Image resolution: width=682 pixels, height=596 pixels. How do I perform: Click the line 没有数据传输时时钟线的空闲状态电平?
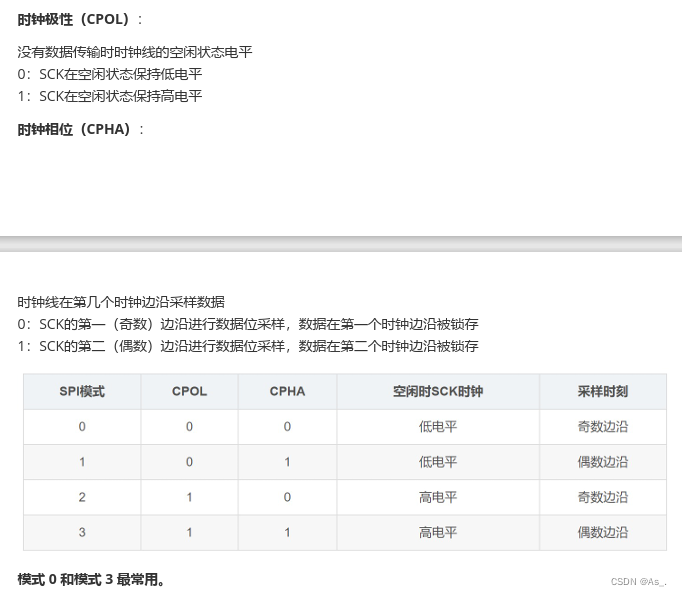(135, 52)
